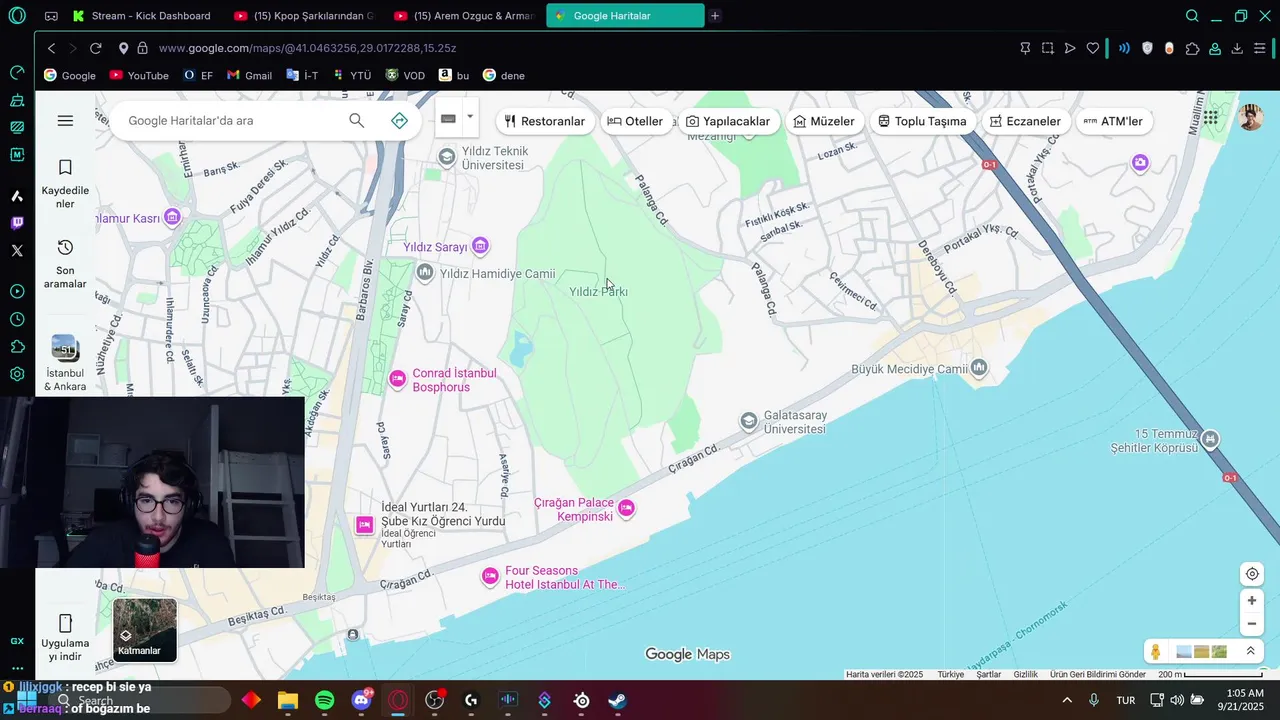Screen dimensions: 1280x720
Task: Open the Google Maps hamburger menu
Action: coord(65,121)
